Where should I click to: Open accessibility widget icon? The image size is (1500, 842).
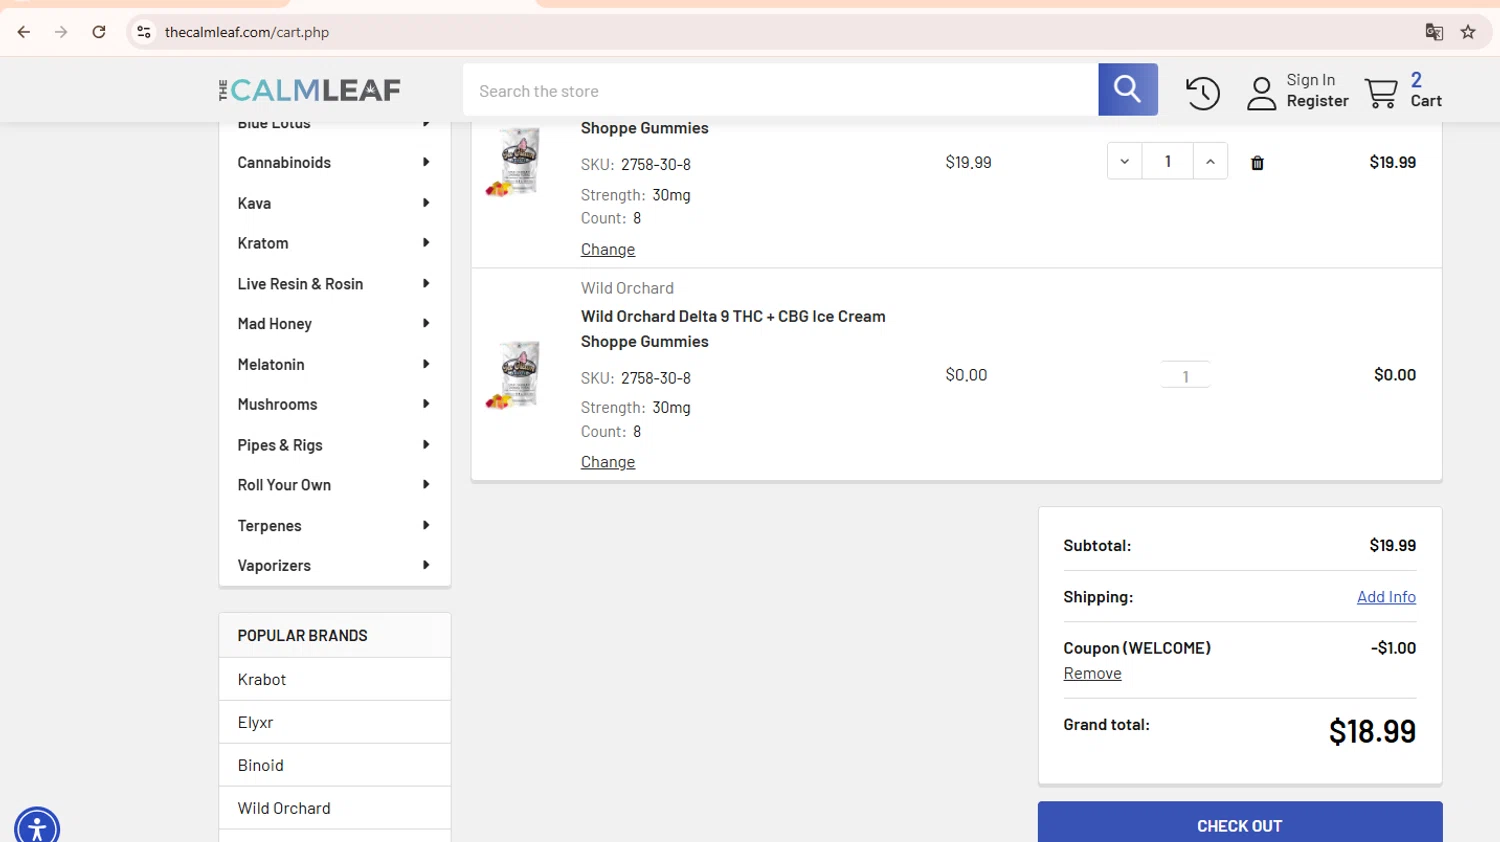37,828
